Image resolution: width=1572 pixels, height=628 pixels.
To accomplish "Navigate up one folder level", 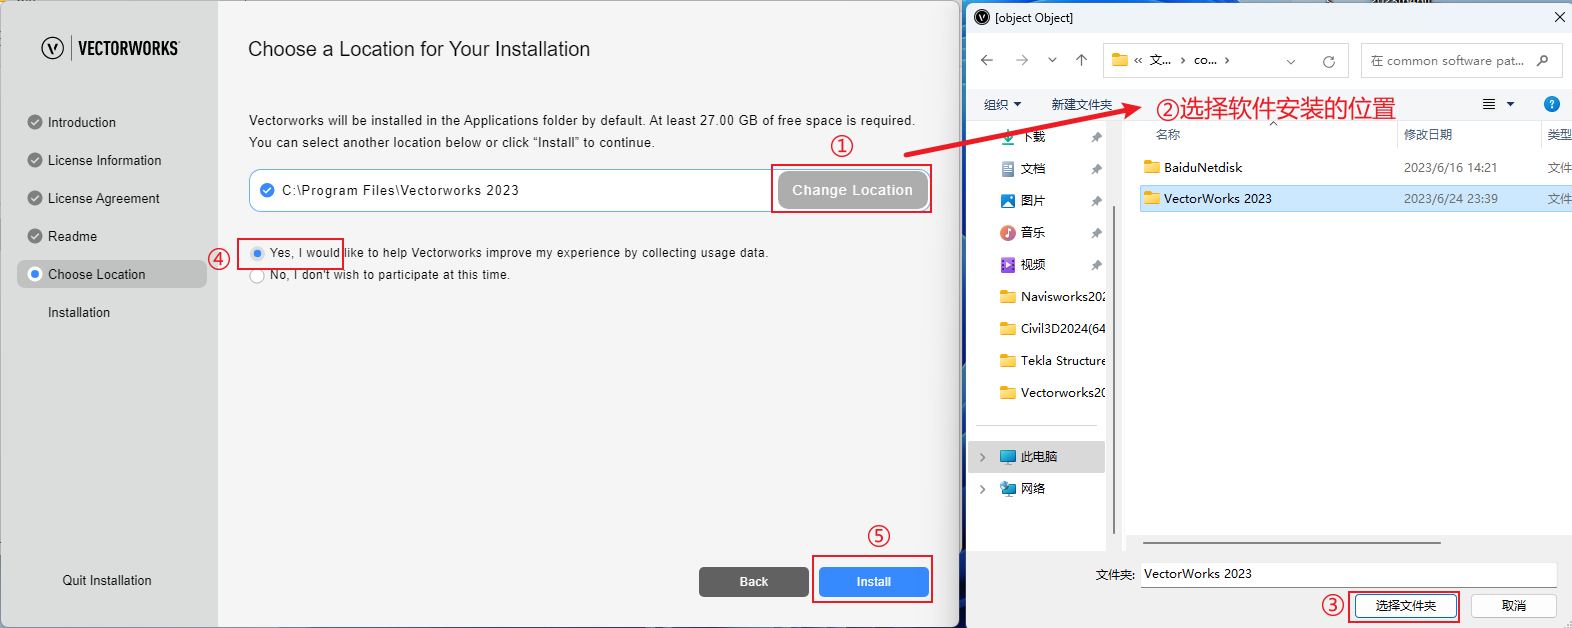I will click(x=1081, y=60).
